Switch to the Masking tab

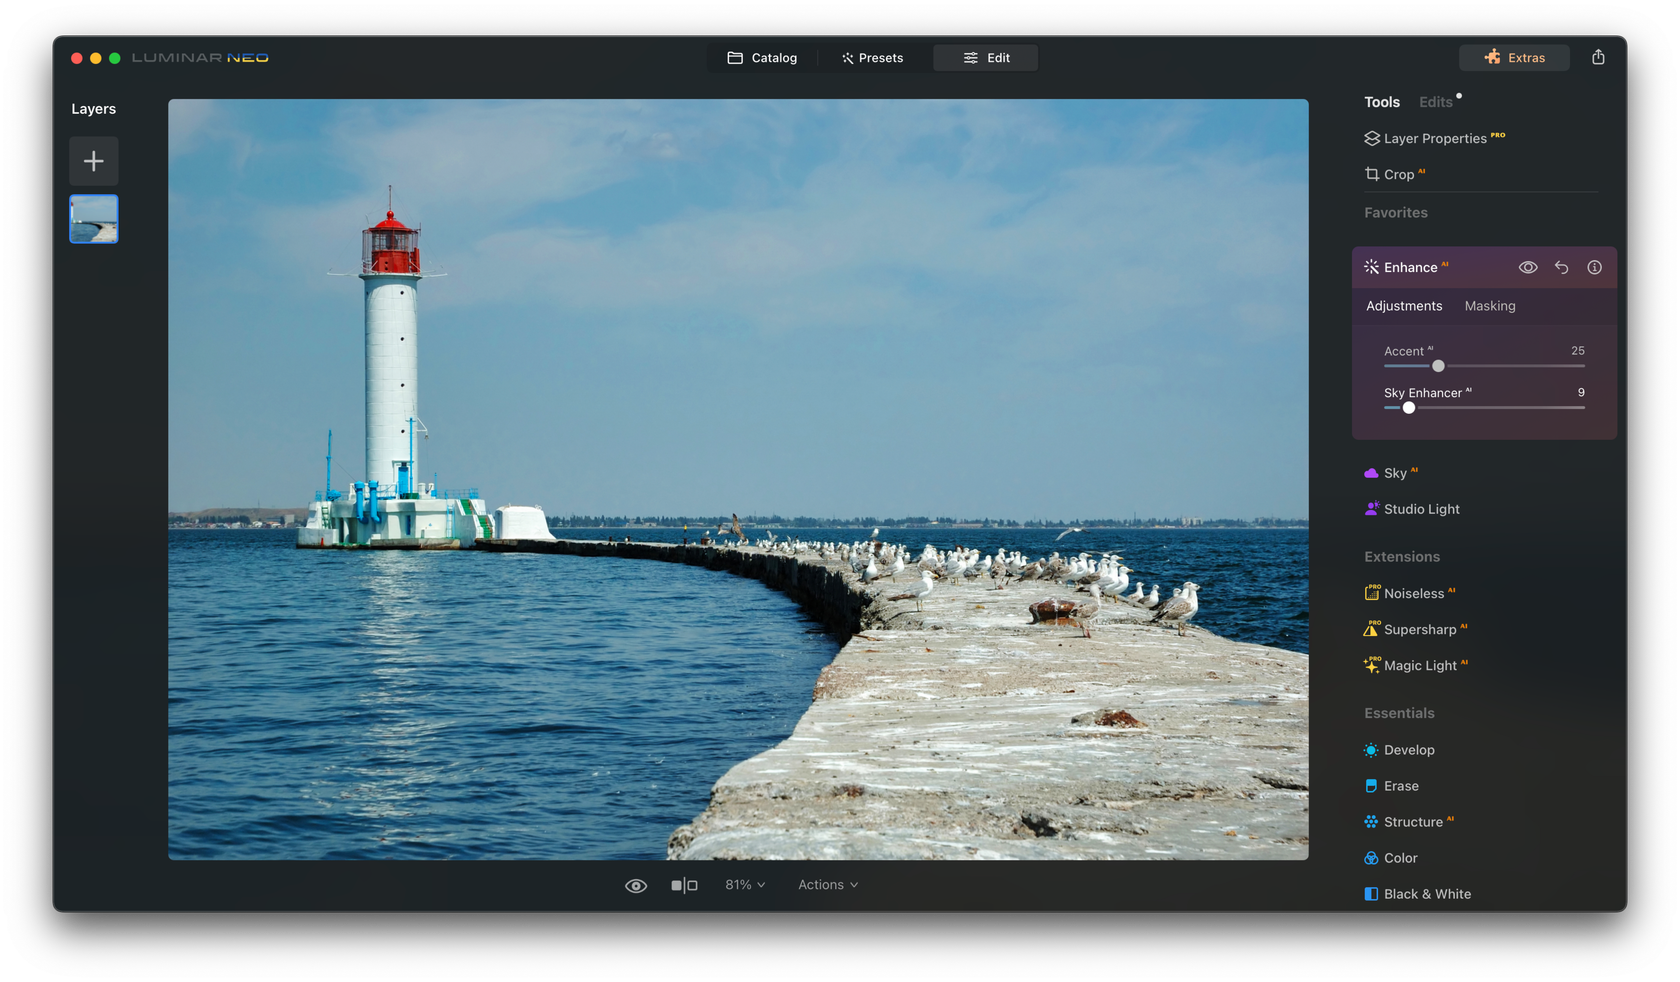pos(1490,306)
